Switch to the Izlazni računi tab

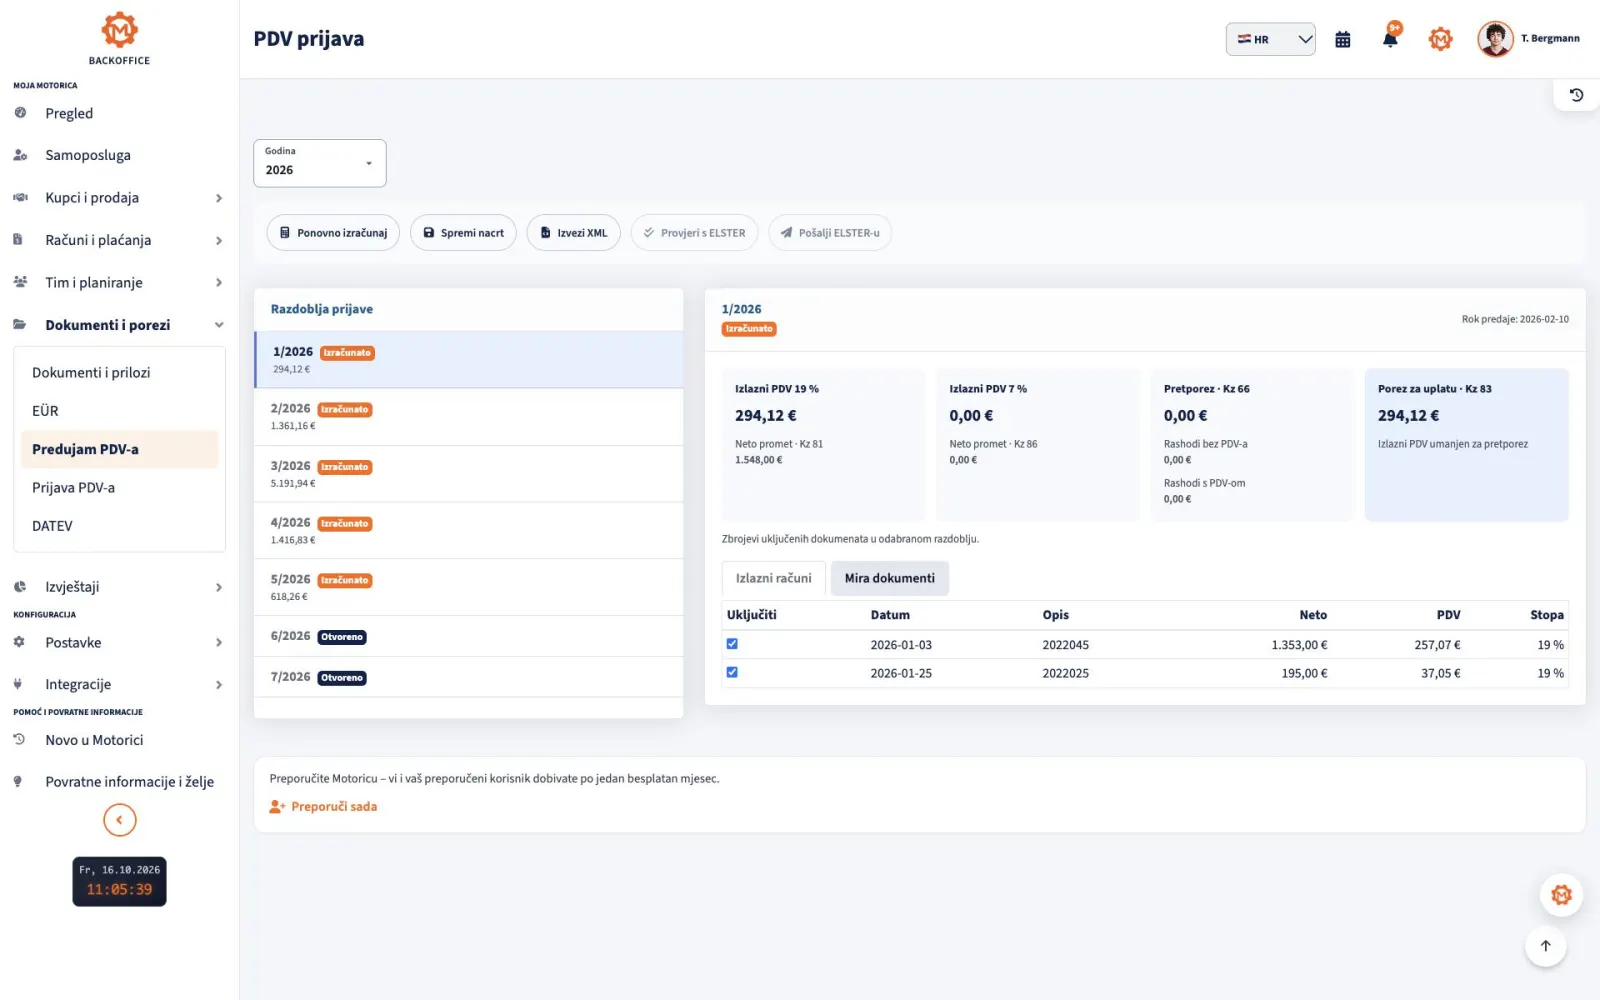click(774, 578)
